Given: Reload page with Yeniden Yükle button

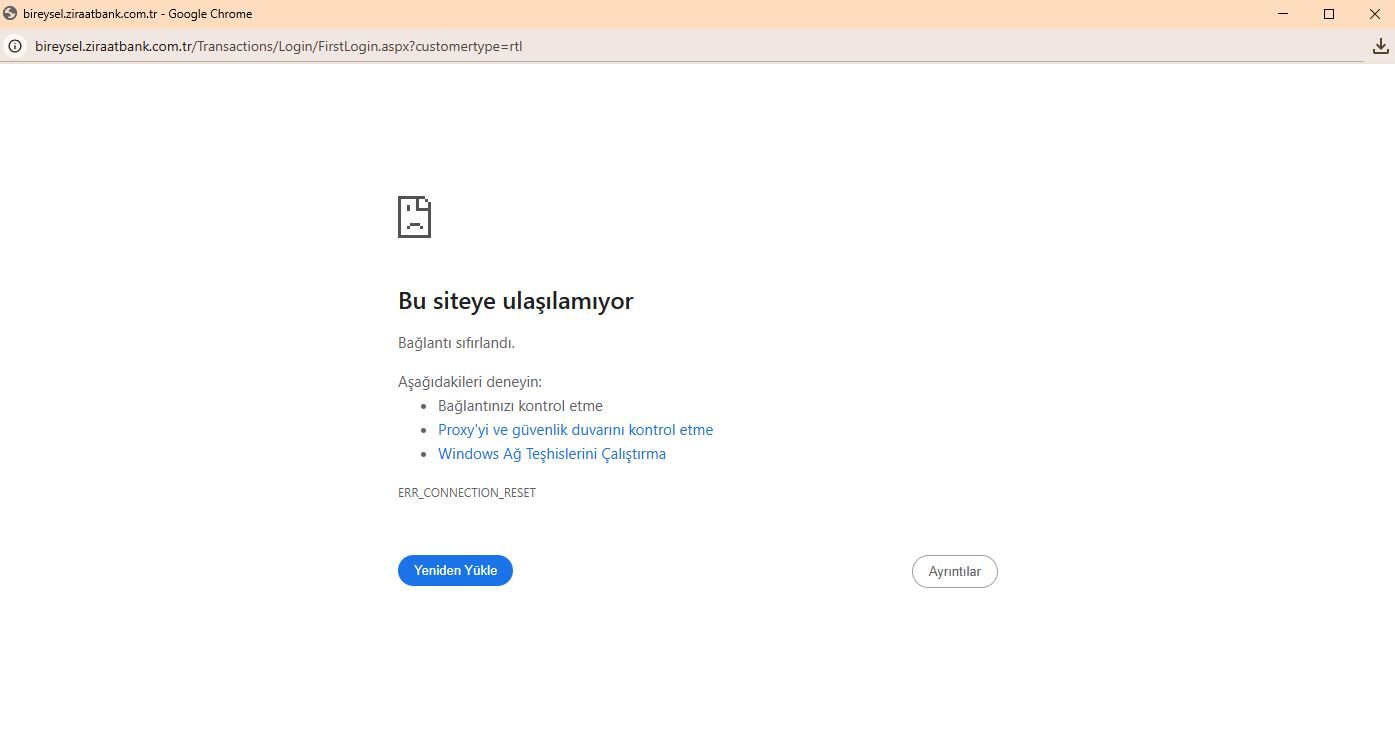Looking at the screenshot, I should [x=455, y=570].
